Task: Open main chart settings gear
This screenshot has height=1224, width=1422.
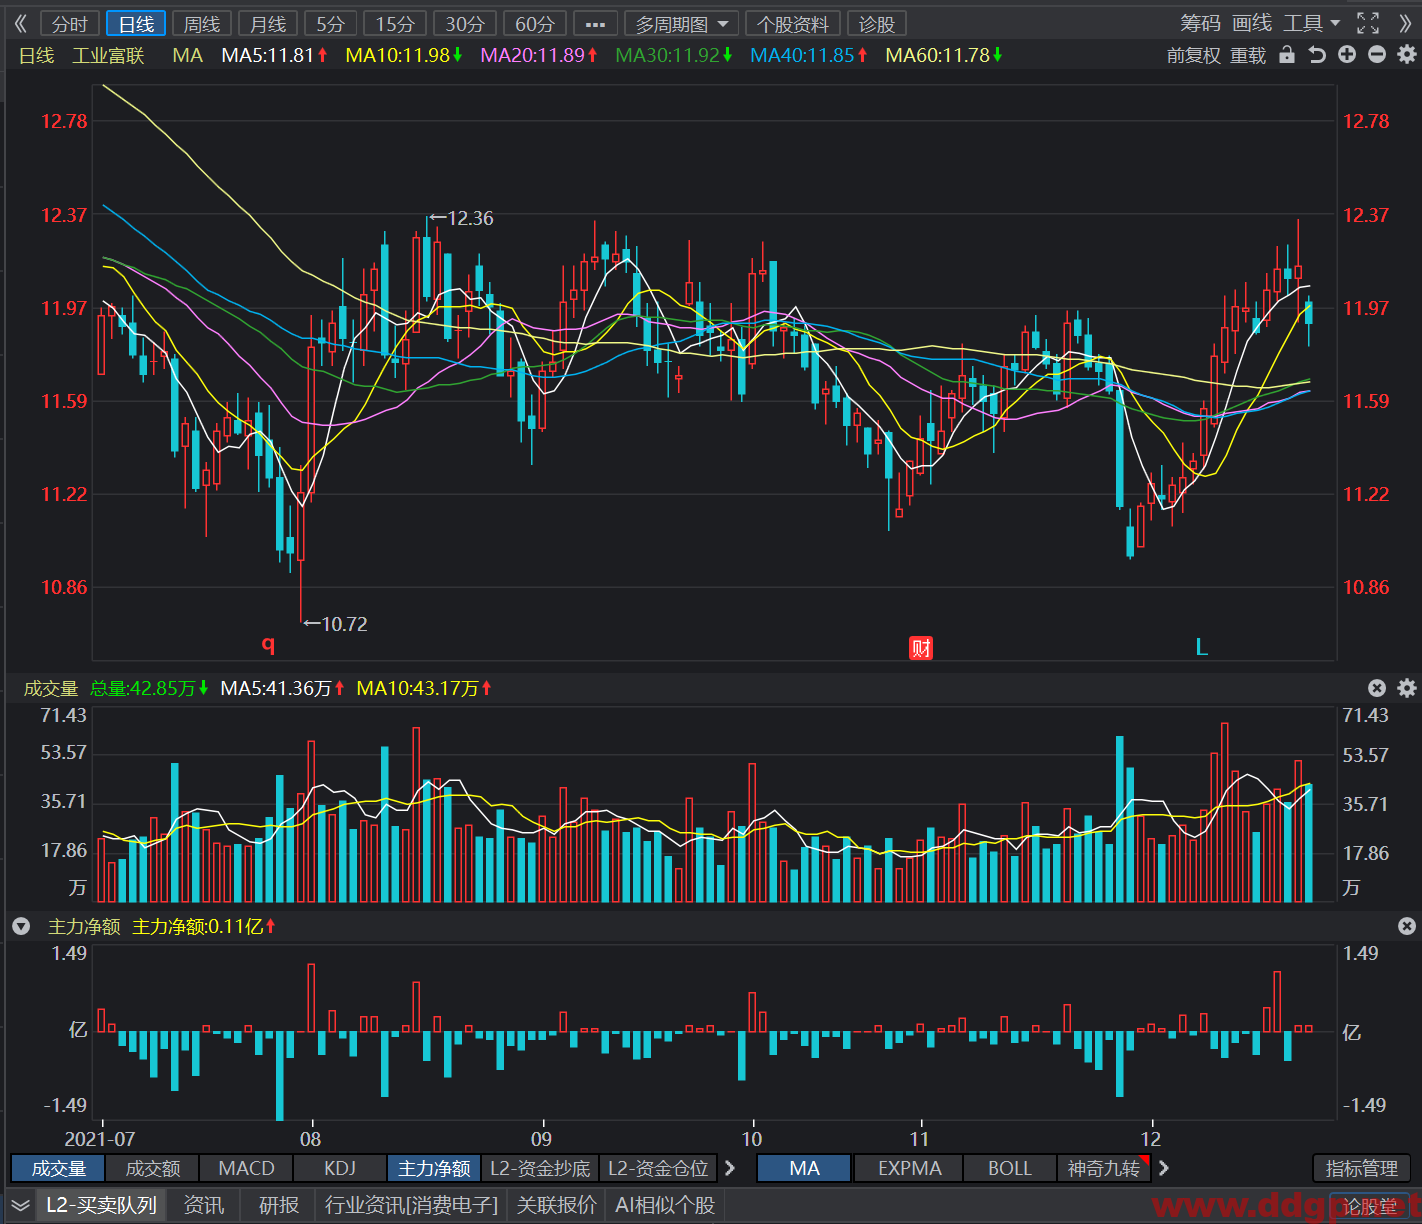Action: coord(1407,55)
